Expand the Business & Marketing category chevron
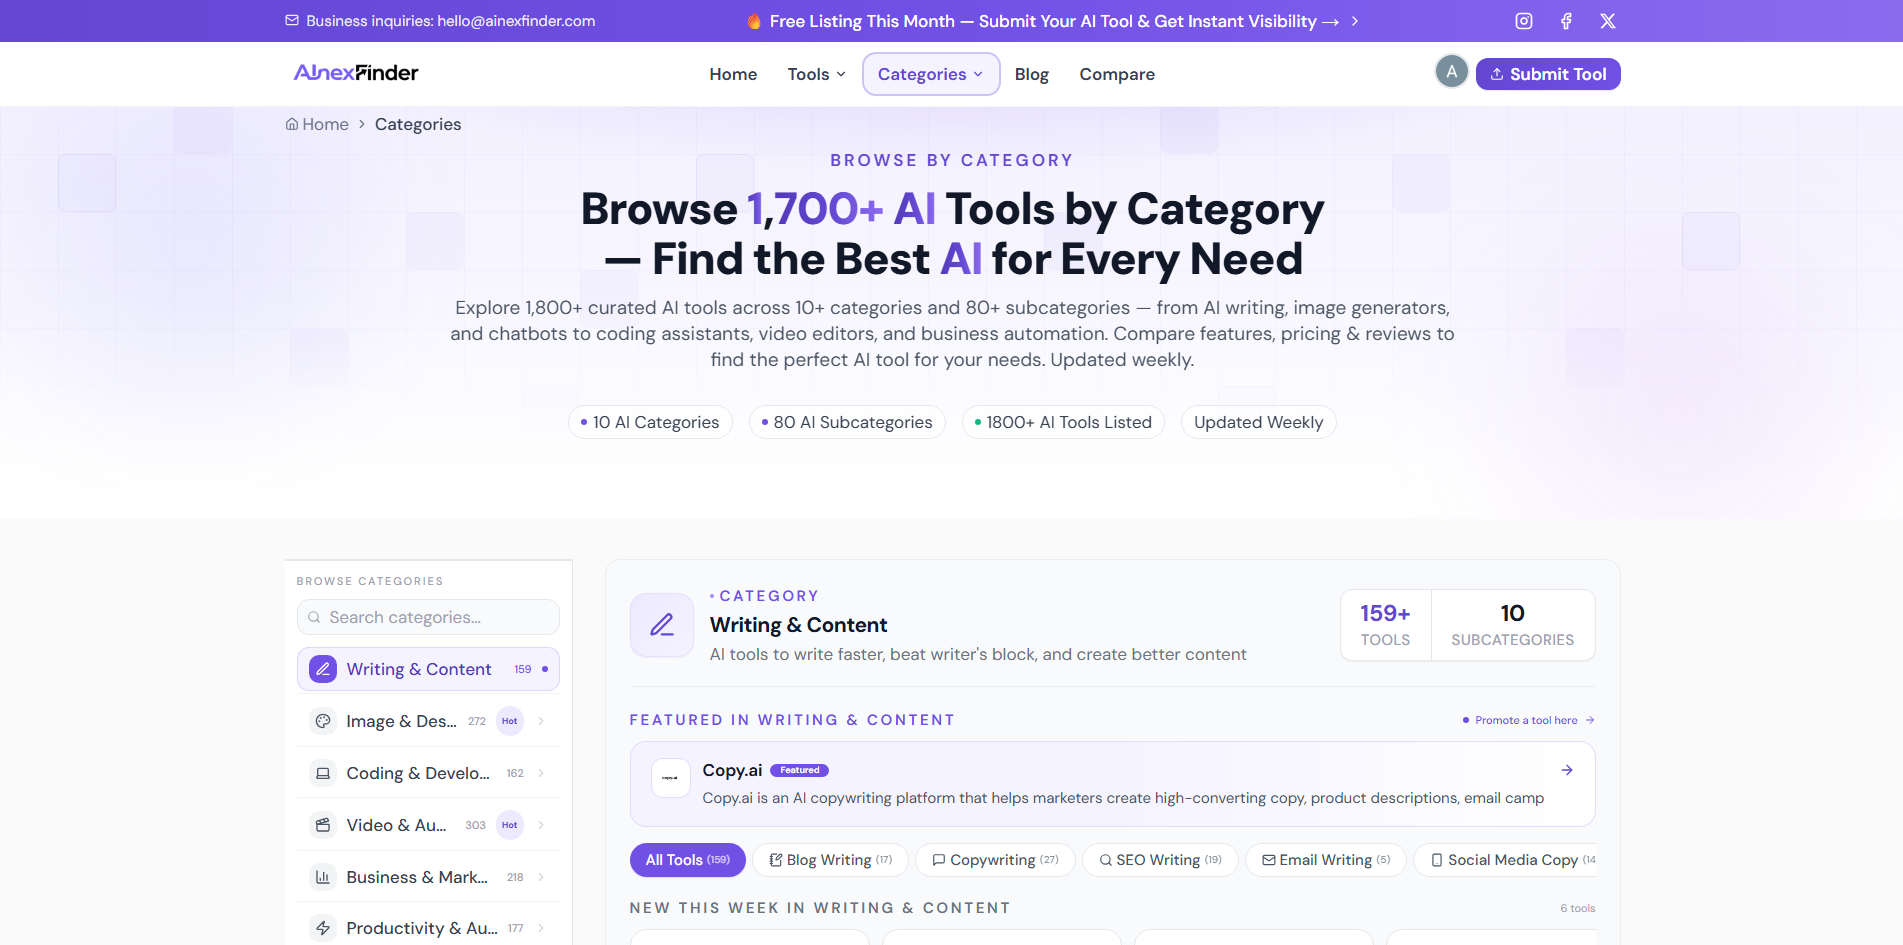Viewport: 1903px width, 945px height. [x=541, y=877]
